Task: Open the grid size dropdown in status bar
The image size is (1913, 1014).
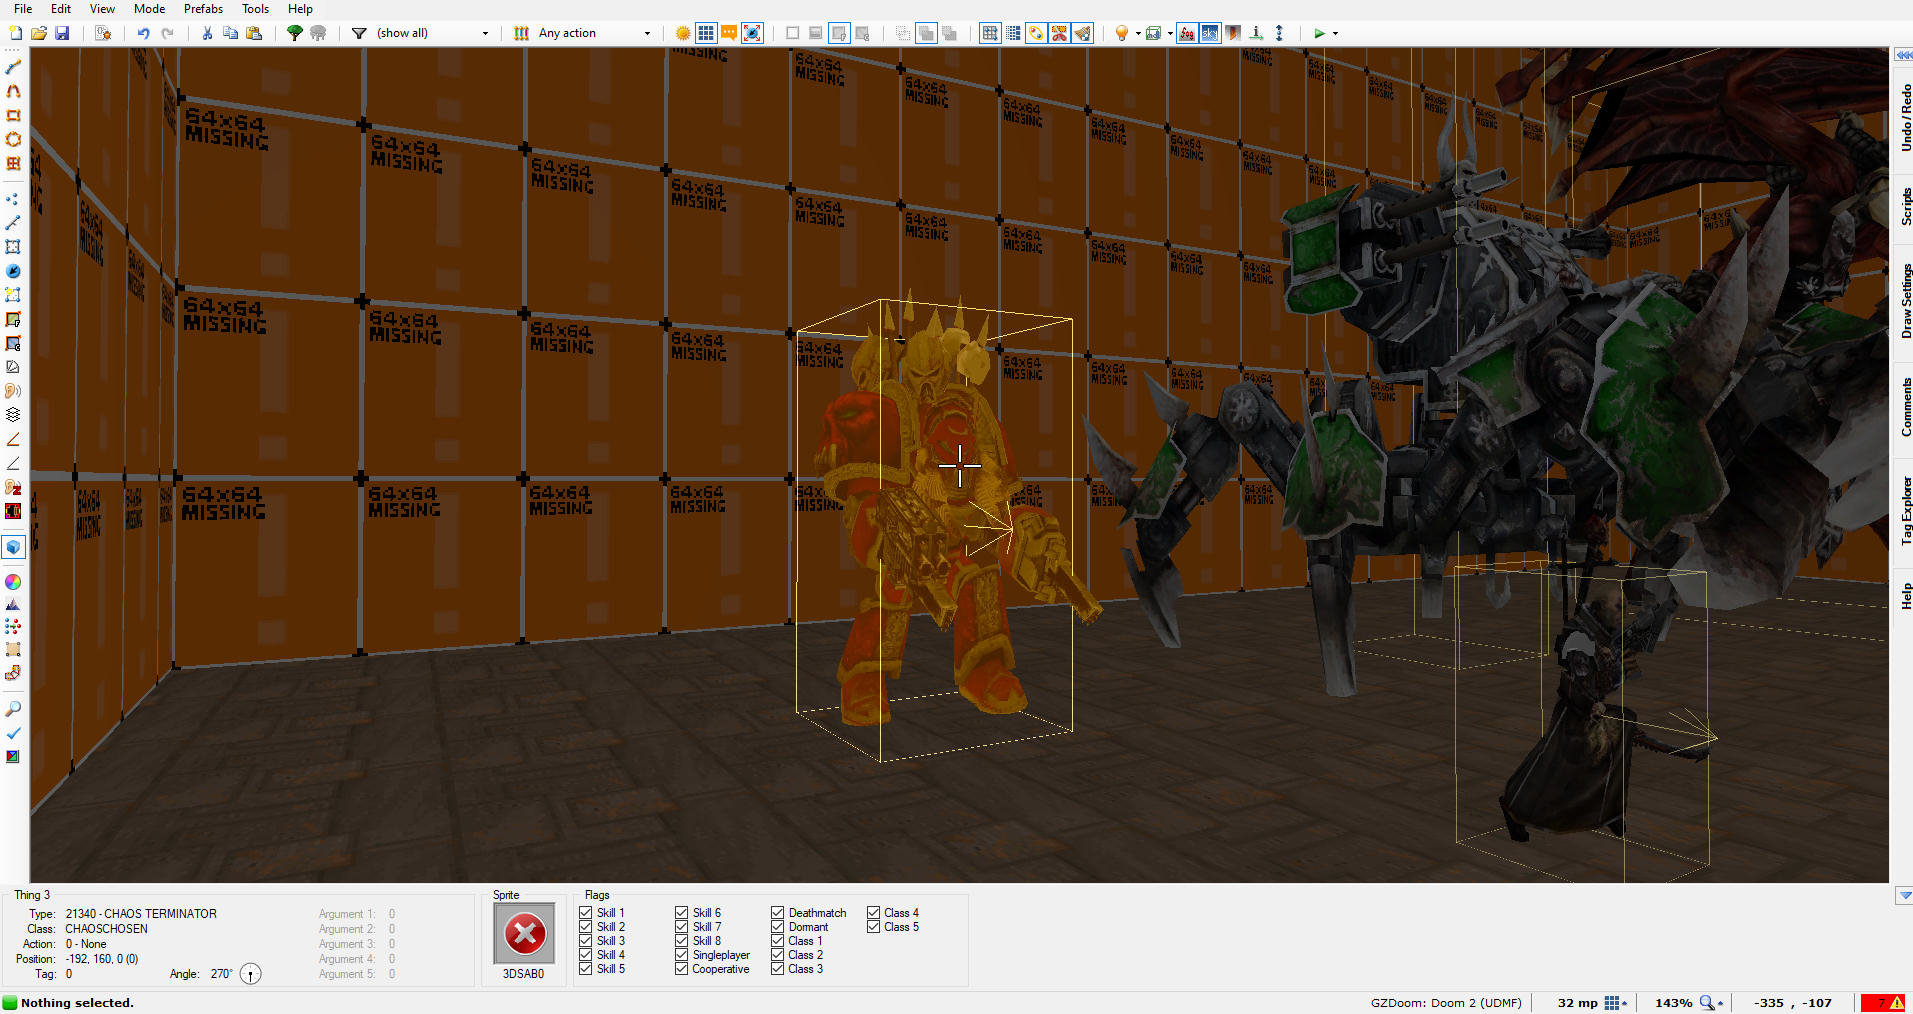Action: (x=1615, y=1003)
